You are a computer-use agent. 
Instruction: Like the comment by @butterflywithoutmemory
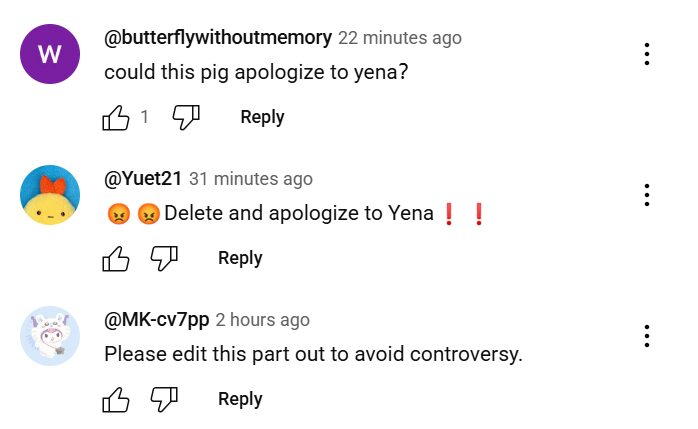click(x=117, y=118)
